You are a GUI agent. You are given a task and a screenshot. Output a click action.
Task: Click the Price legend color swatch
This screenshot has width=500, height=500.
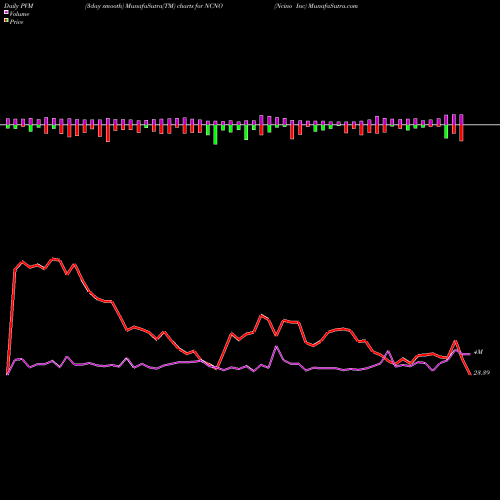pyautogui.click(x=6, y=21)
